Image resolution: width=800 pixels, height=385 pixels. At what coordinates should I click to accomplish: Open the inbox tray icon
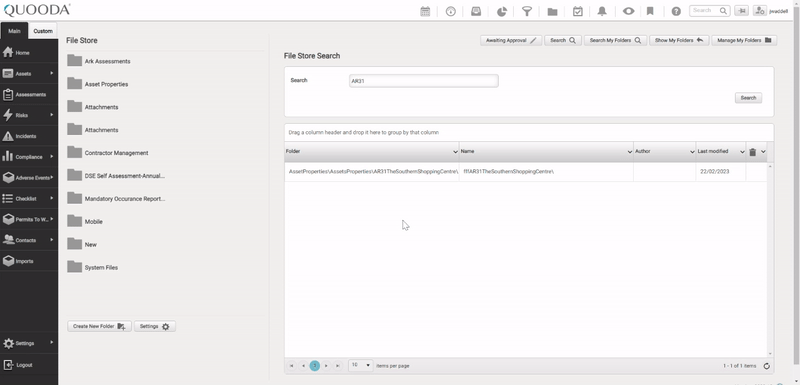pyautogui.click(x=476, y=11)
